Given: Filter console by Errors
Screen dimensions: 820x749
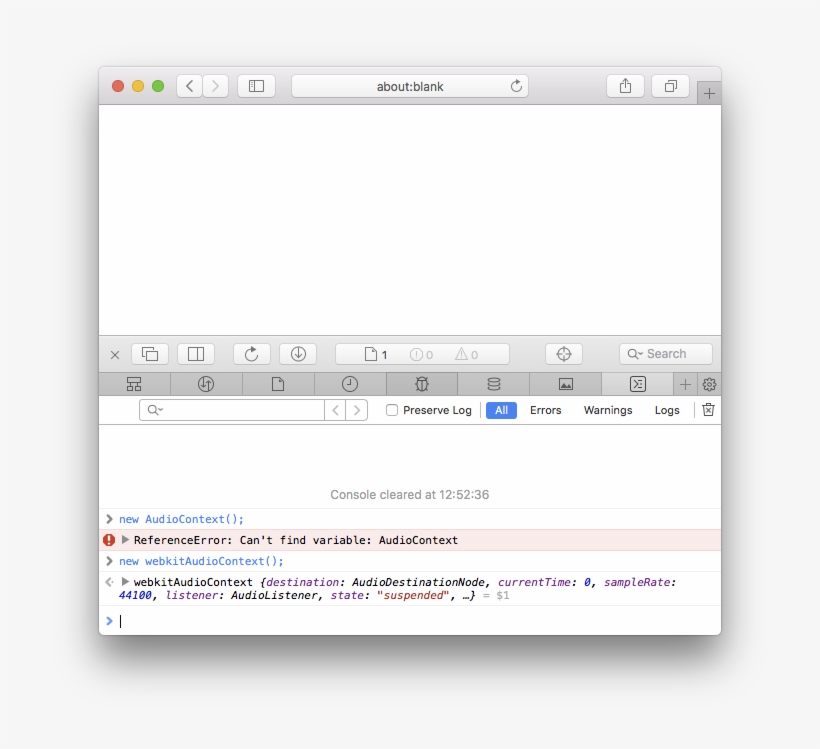Looking at the screenshot, I should click(545, 410).
